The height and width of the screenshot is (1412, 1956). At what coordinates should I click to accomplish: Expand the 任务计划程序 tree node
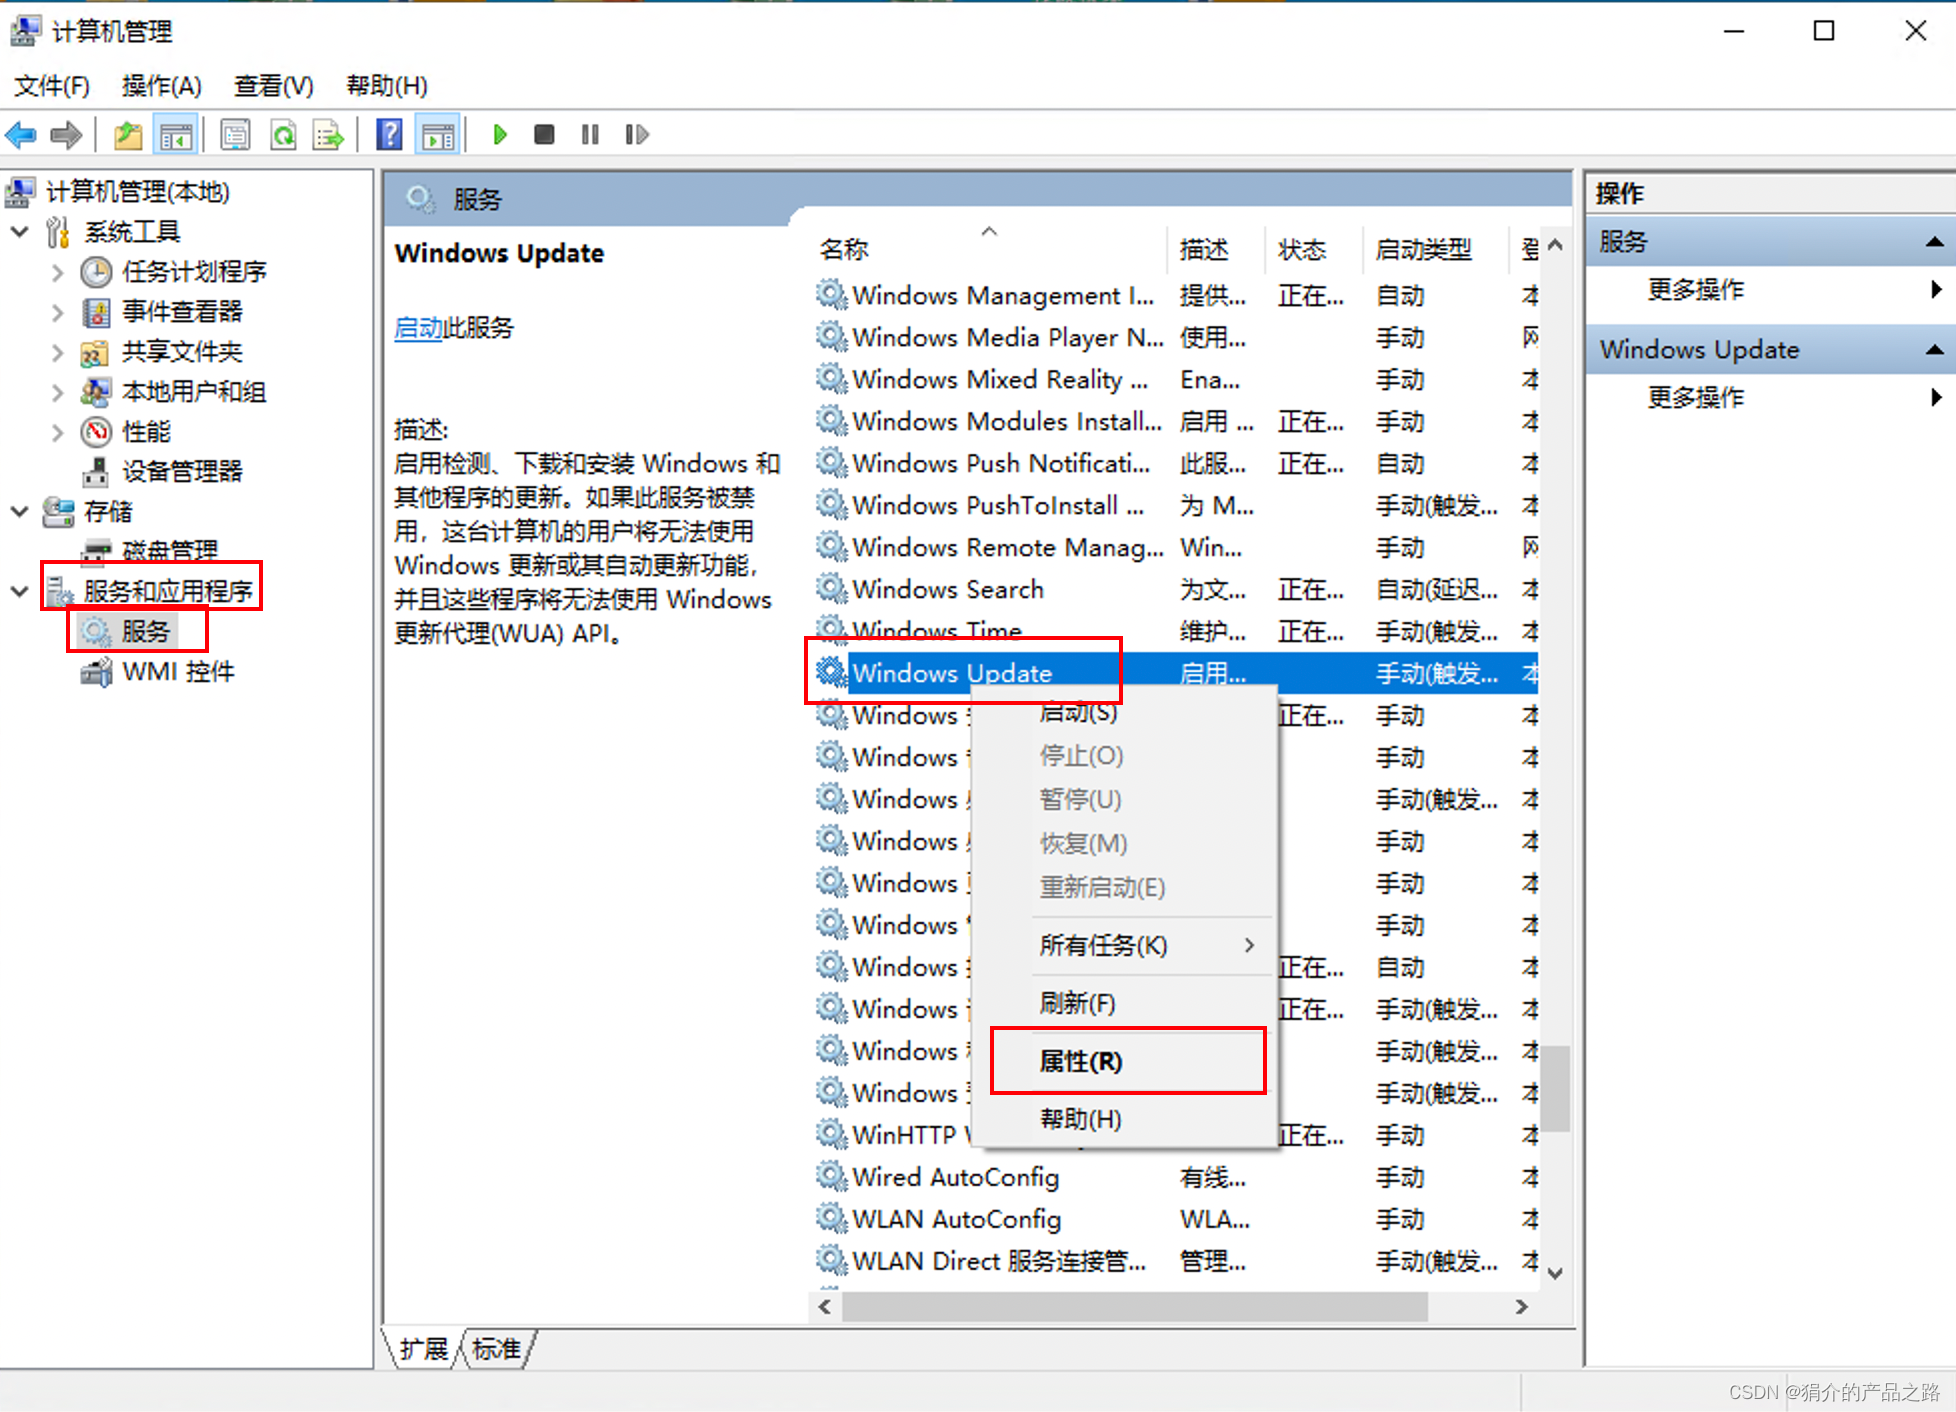pos(57,272)
